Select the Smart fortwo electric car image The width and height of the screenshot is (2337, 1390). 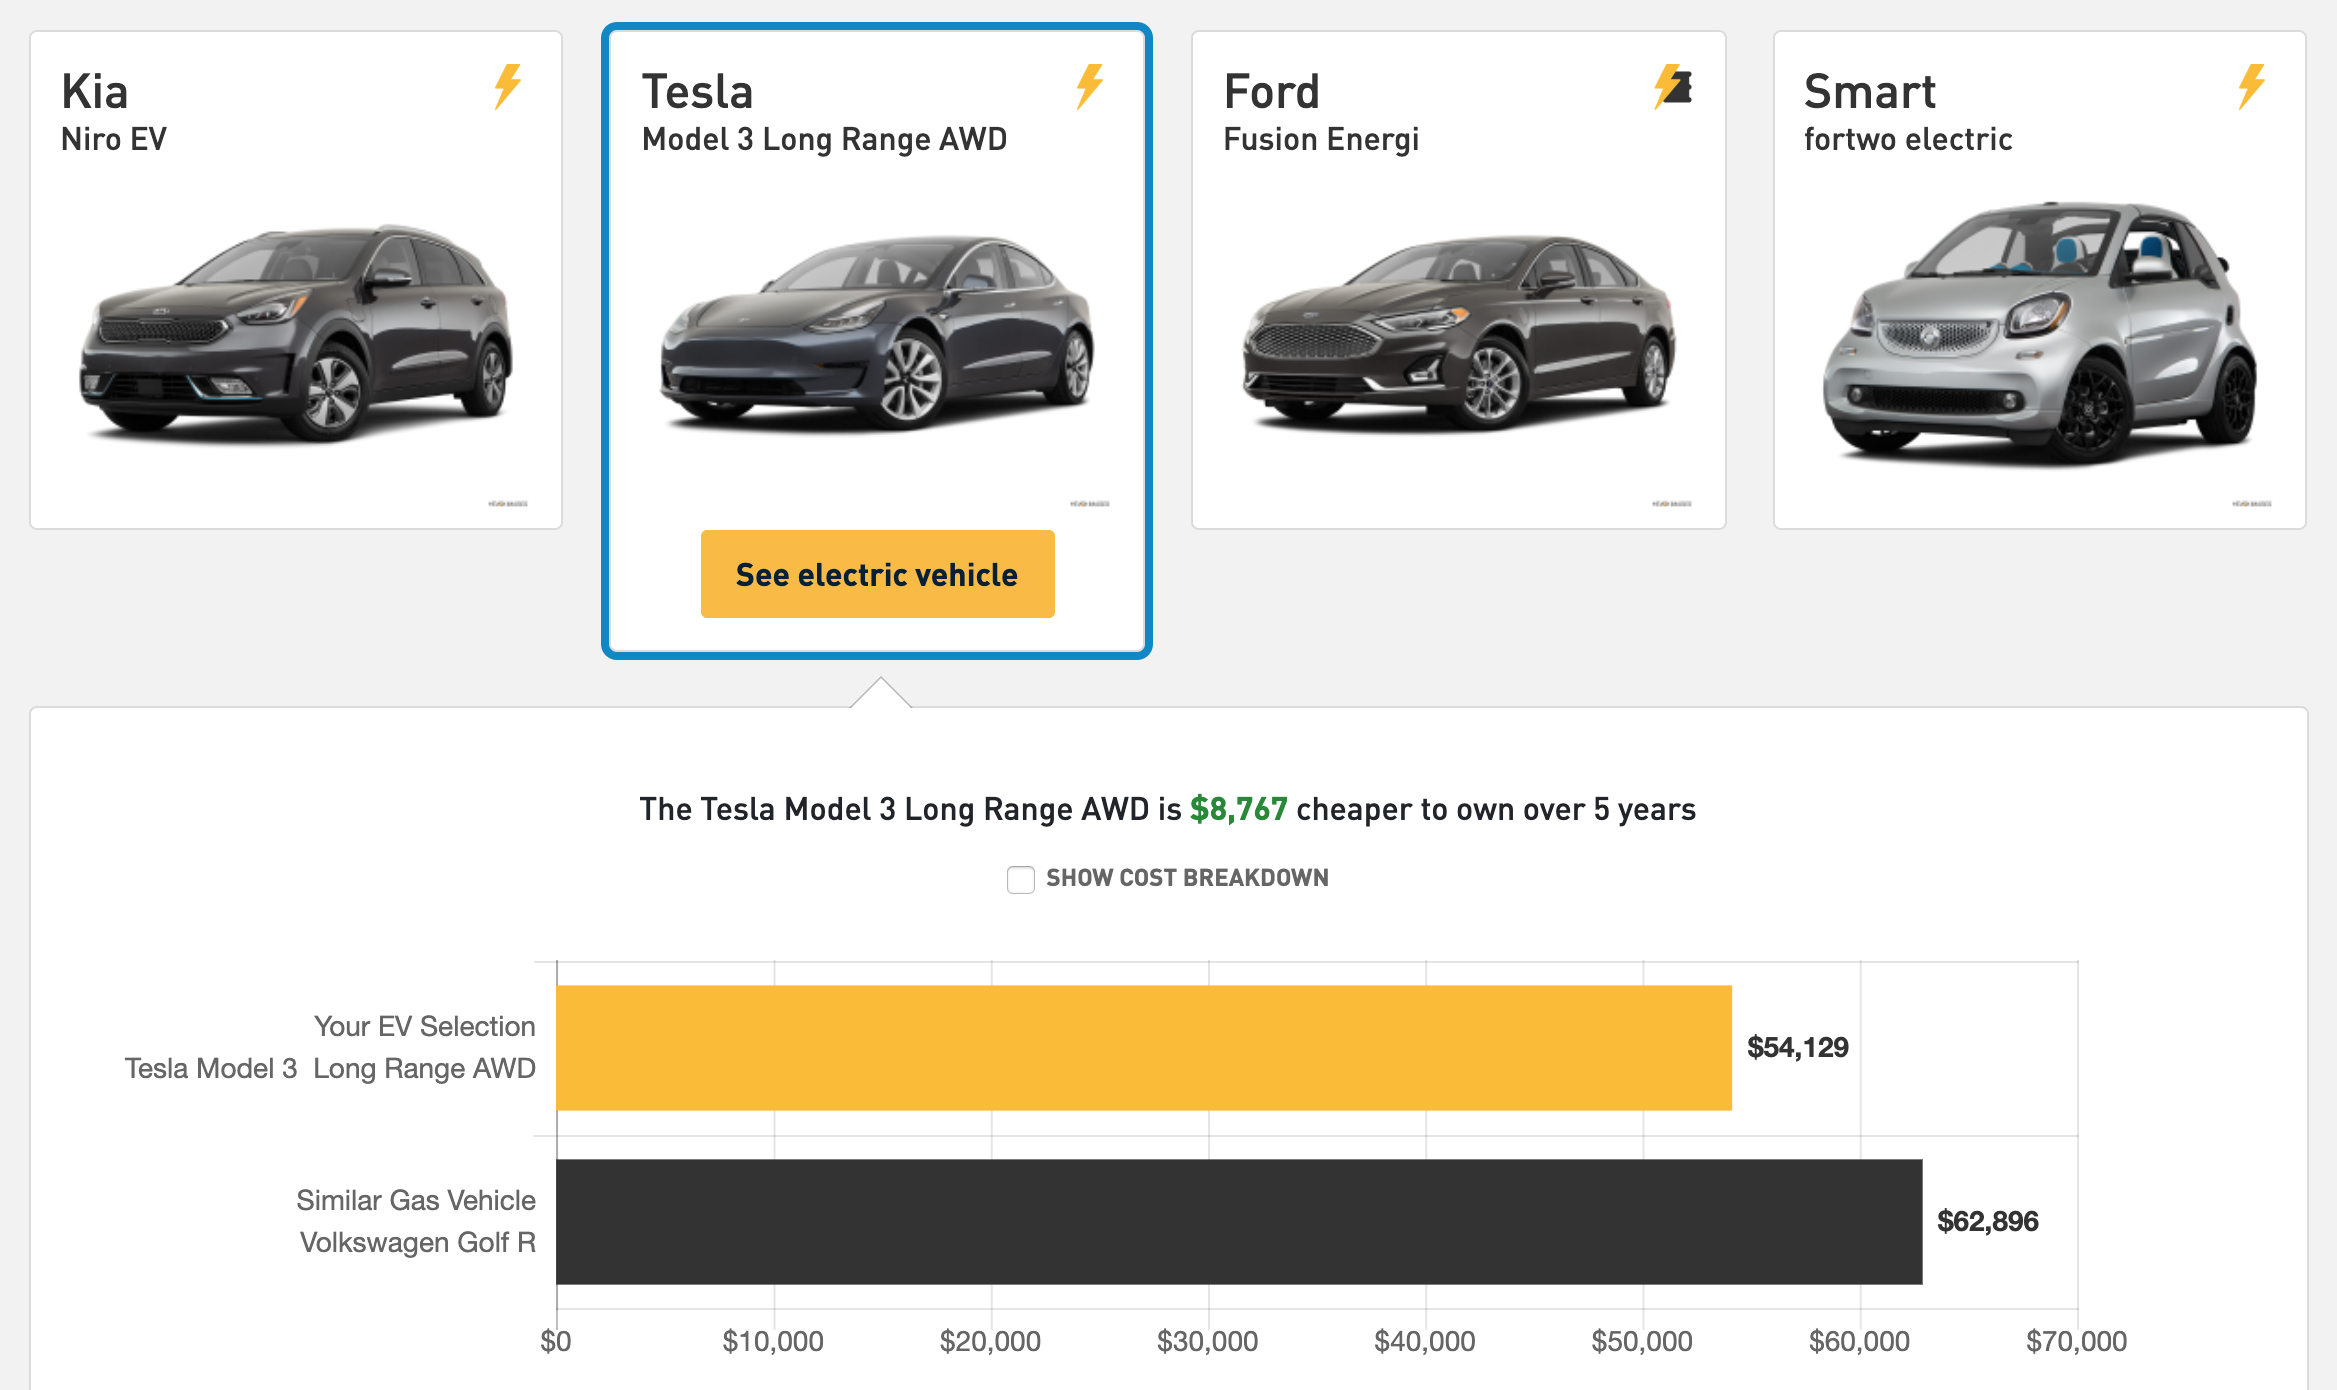(2039, 333)
